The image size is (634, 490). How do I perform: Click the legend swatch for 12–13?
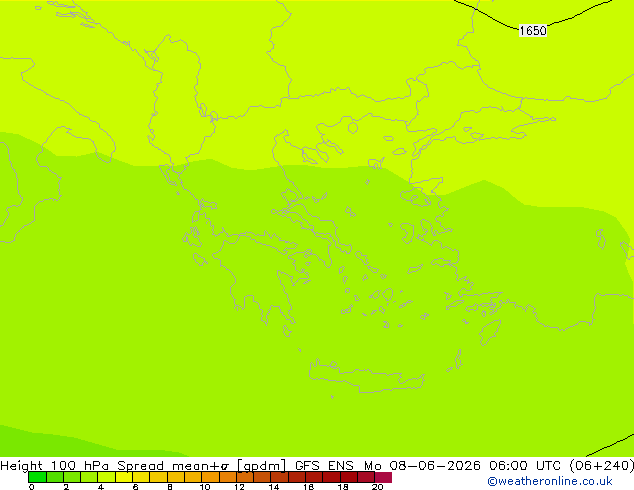(245, 477)
